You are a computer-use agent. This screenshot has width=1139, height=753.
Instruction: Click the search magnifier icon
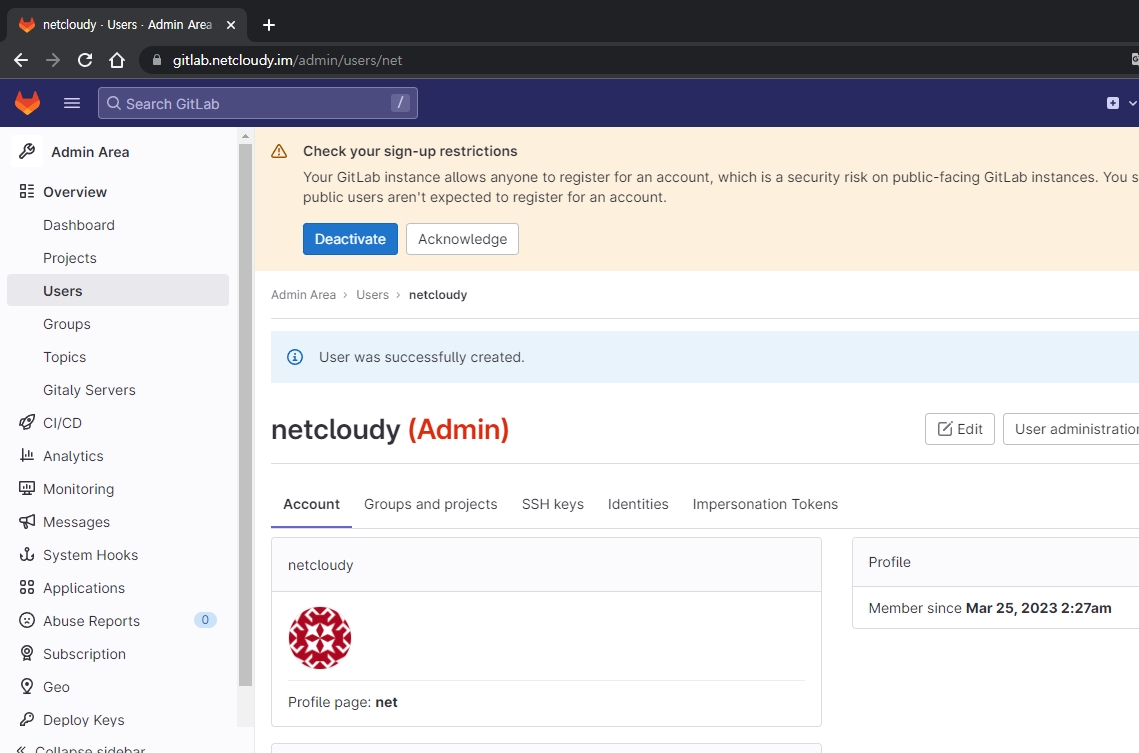pos(114,103)
